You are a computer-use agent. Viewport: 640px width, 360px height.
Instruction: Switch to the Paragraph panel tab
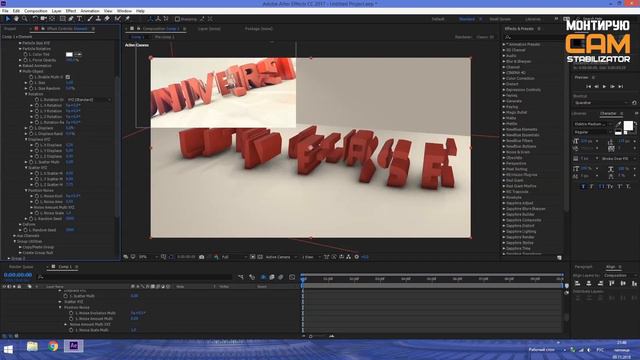pyautogui.click(x=583, y=267)
